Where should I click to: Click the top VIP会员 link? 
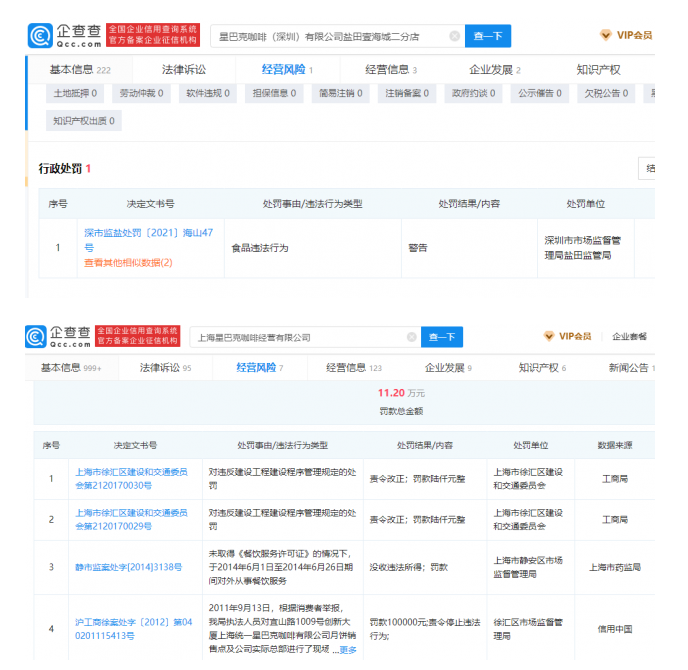634,35
